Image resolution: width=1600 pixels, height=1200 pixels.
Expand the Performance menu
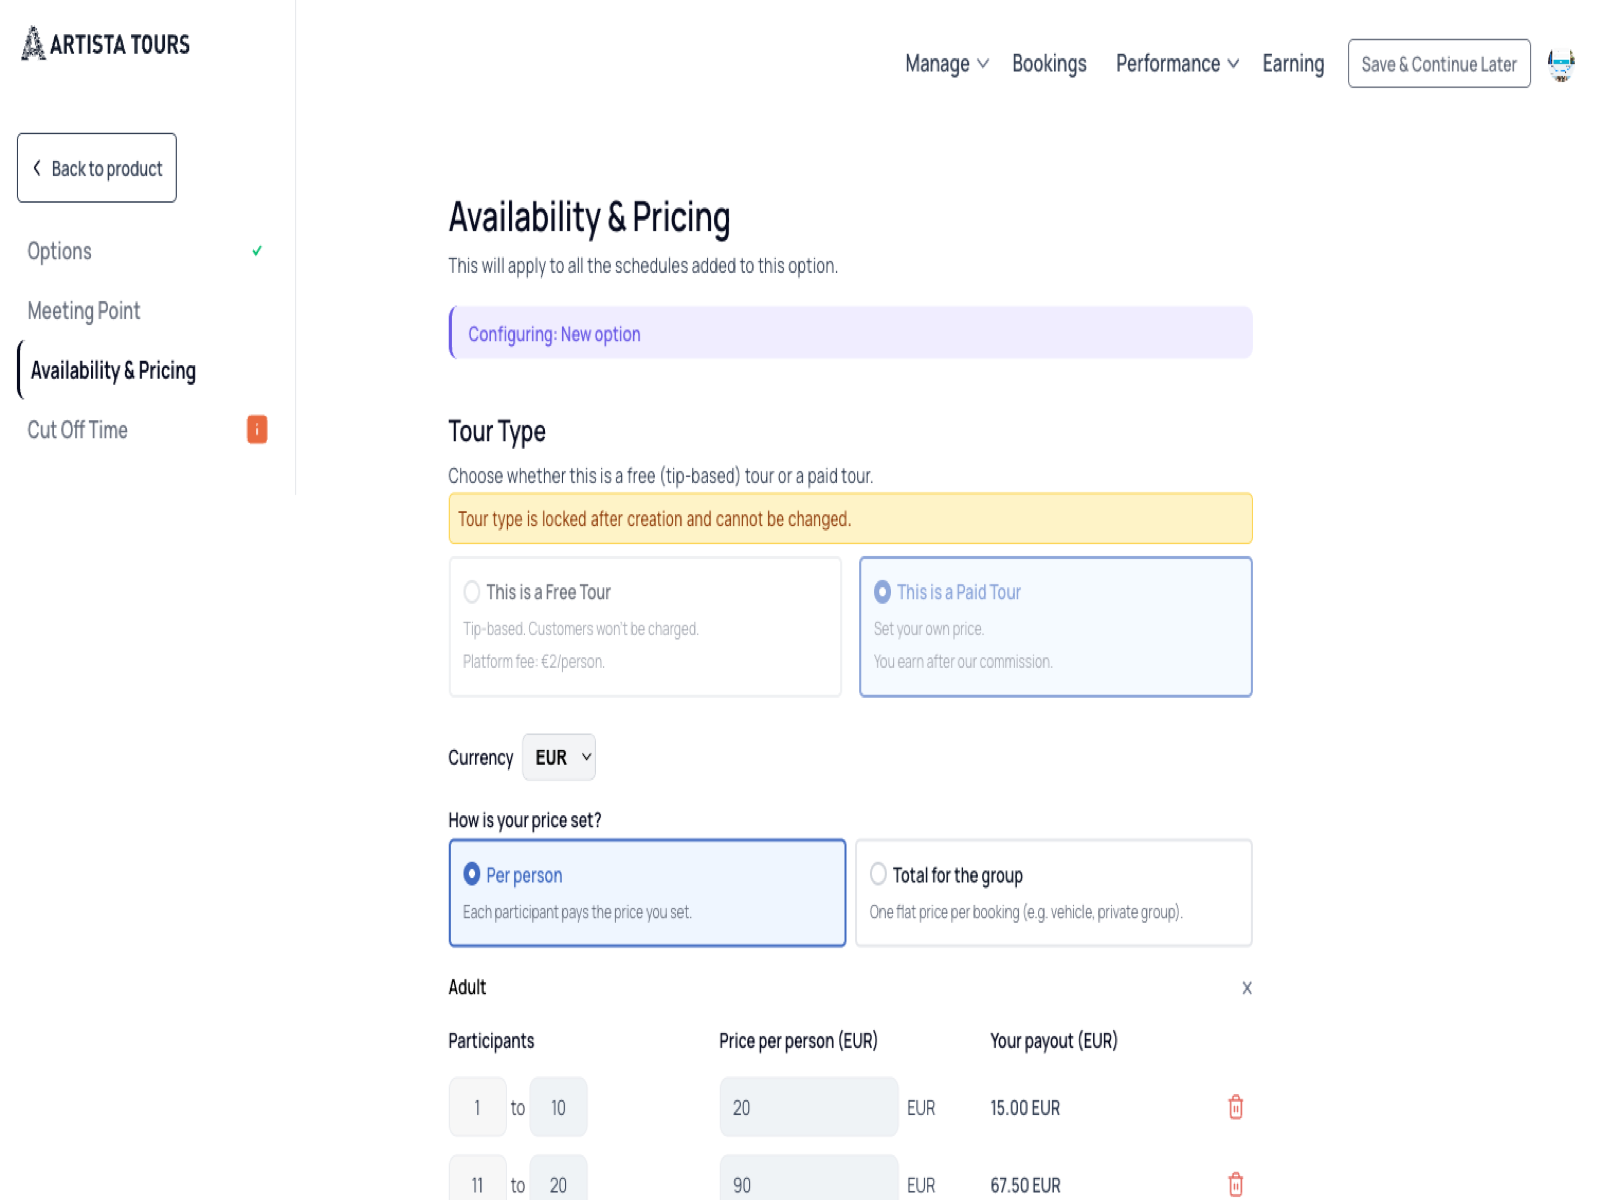point(1177,64)
